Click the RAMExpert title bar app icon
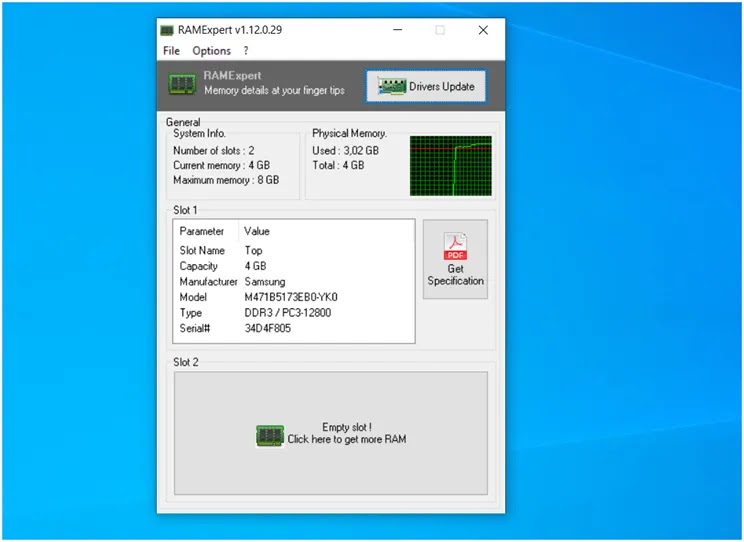The width and height of the screenshot is (744, 542). pos(167,30)
